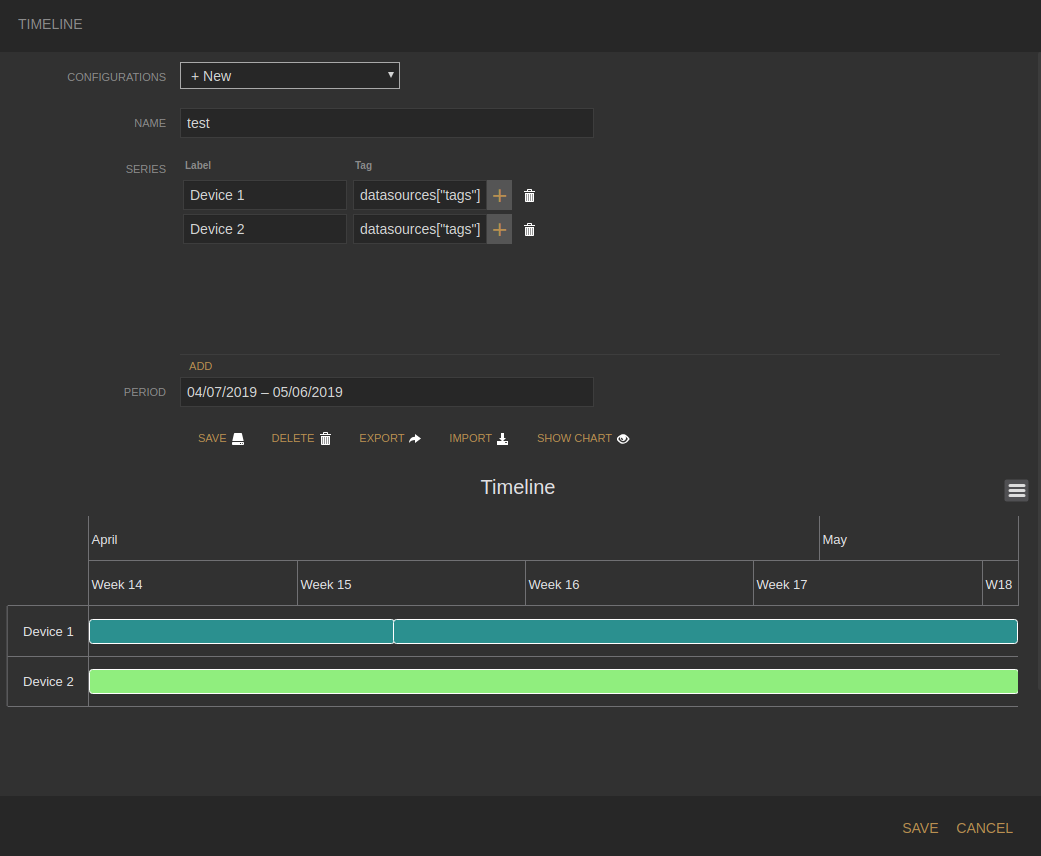Open the chart hamburger menu
Image resolution: width=1041 pixels, height=856 pixels.
tap(1017, 490)
